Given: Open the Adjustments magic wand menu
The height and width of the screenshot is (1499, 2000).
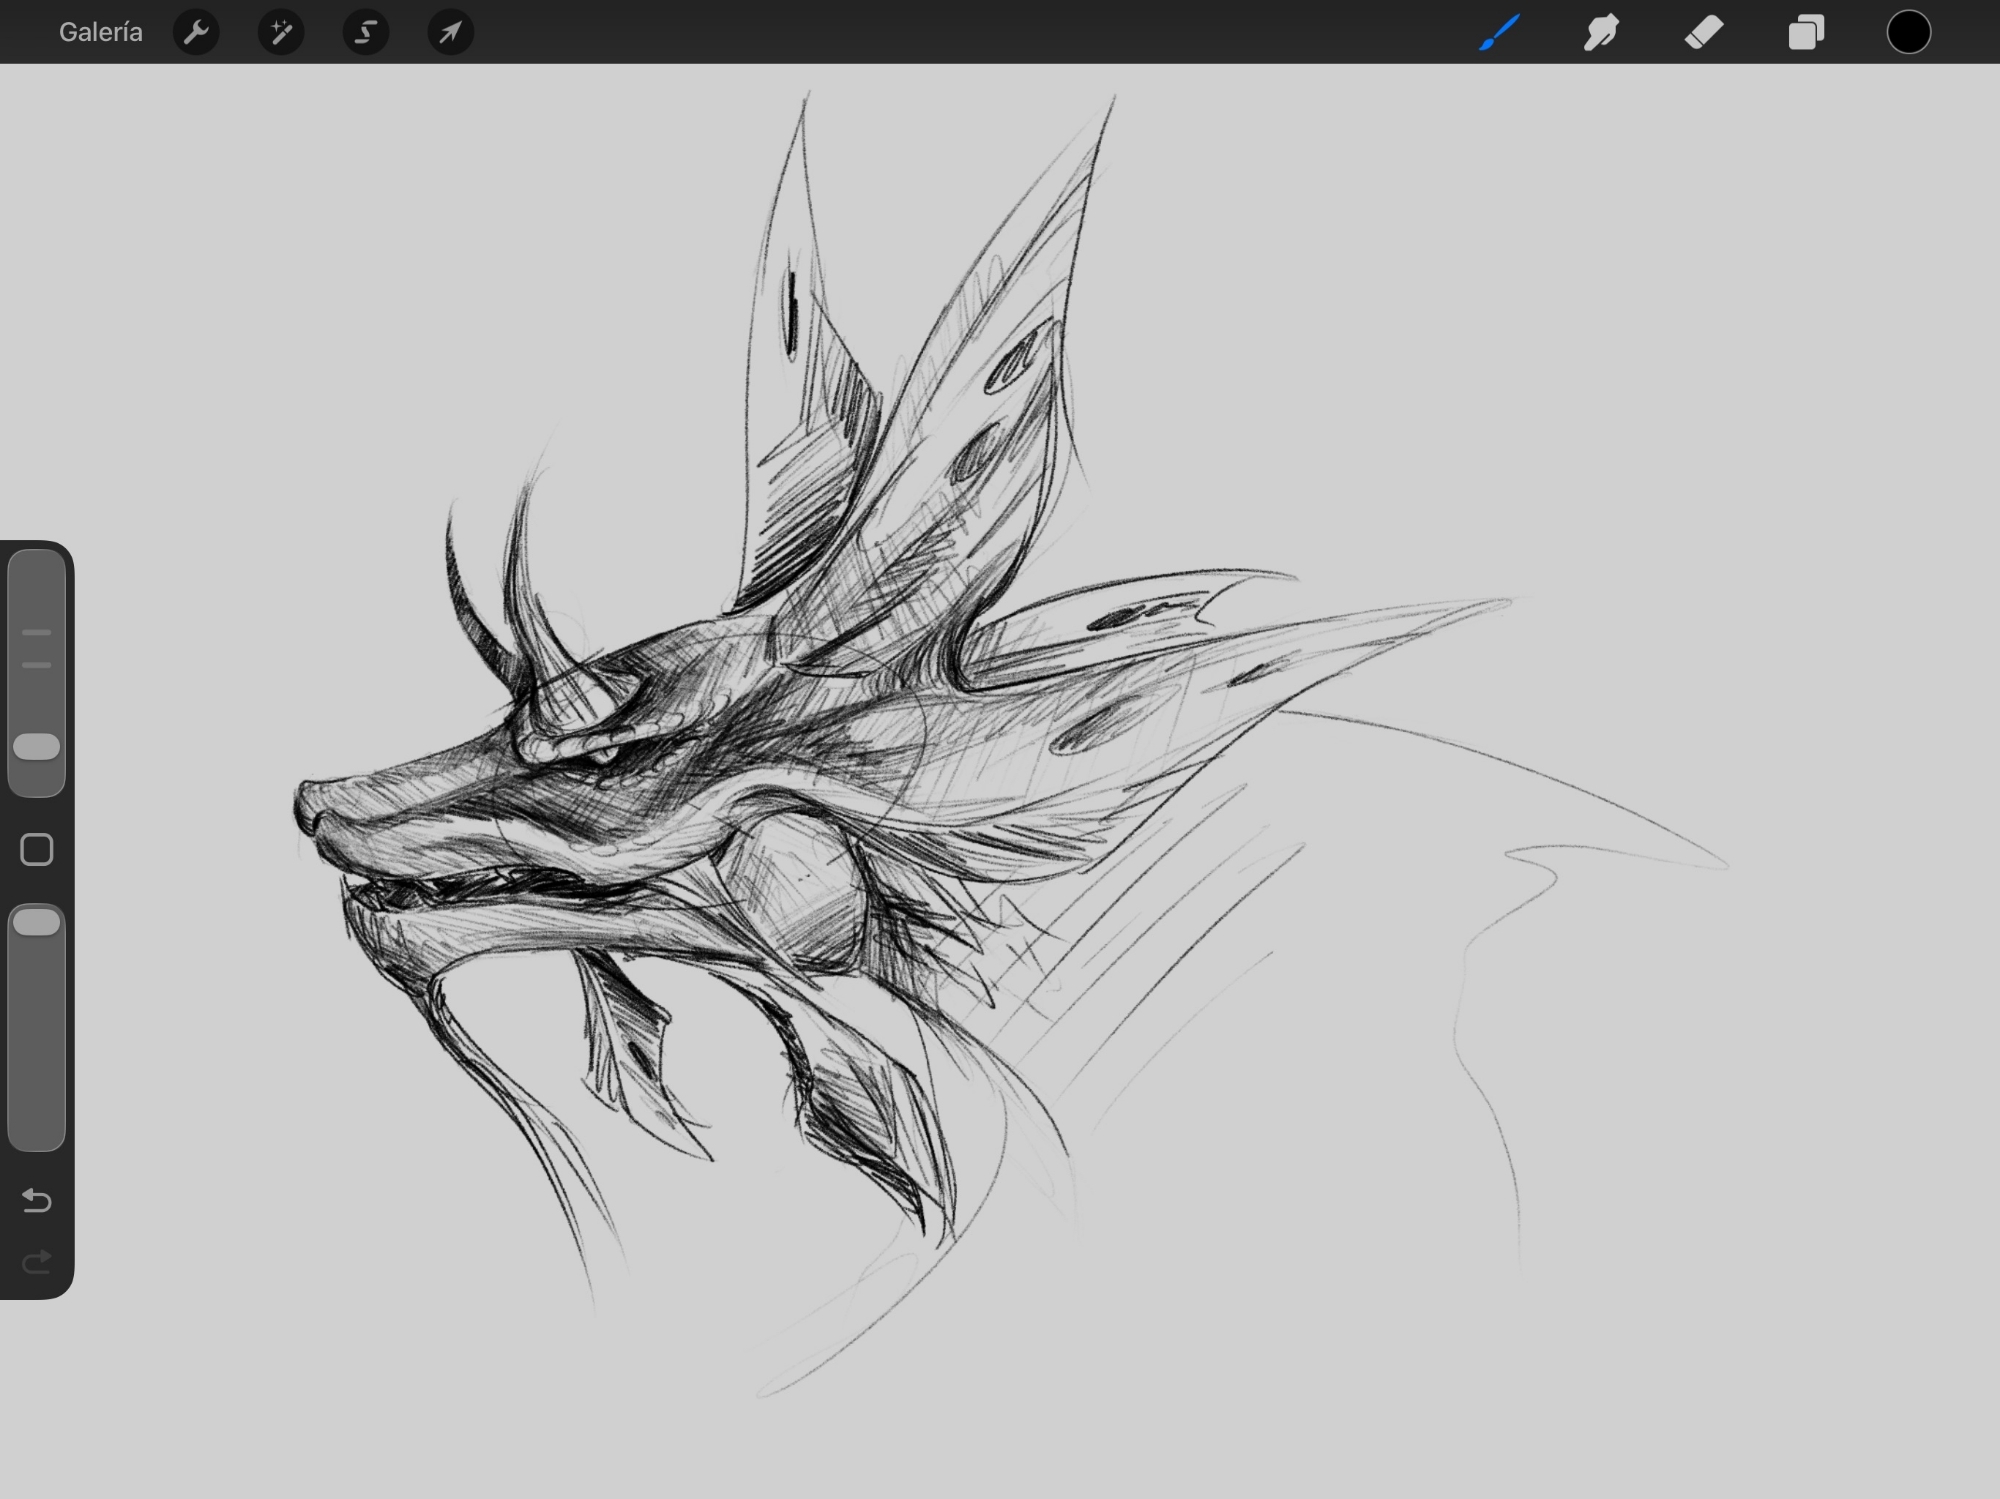Looking at the screenshot, I should pos(281,32).
